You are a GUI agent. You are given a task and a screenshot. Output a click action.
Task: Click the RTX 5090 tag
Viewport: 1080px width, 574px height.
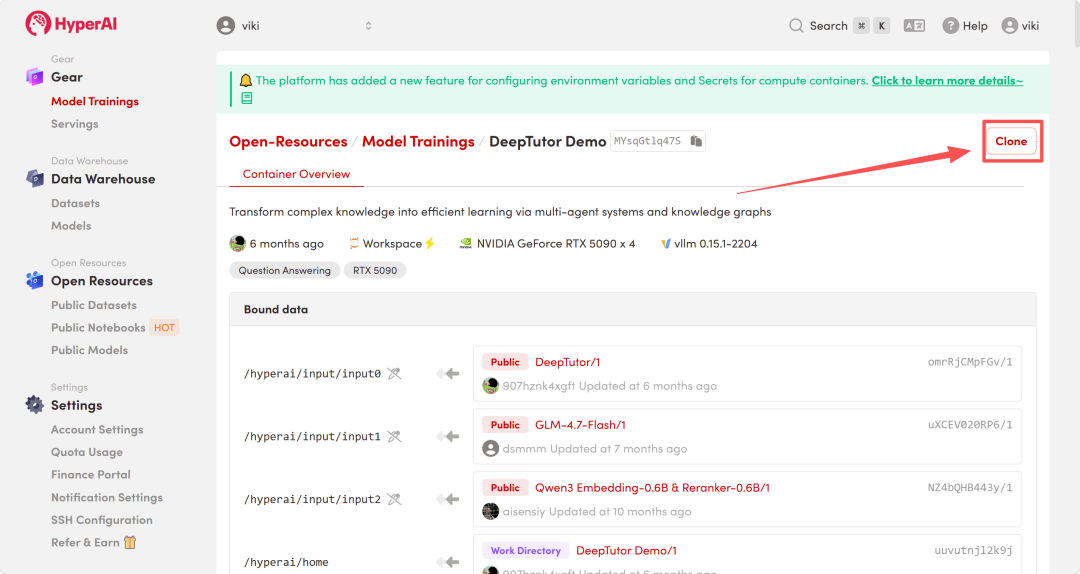click(x=375, y=270)
